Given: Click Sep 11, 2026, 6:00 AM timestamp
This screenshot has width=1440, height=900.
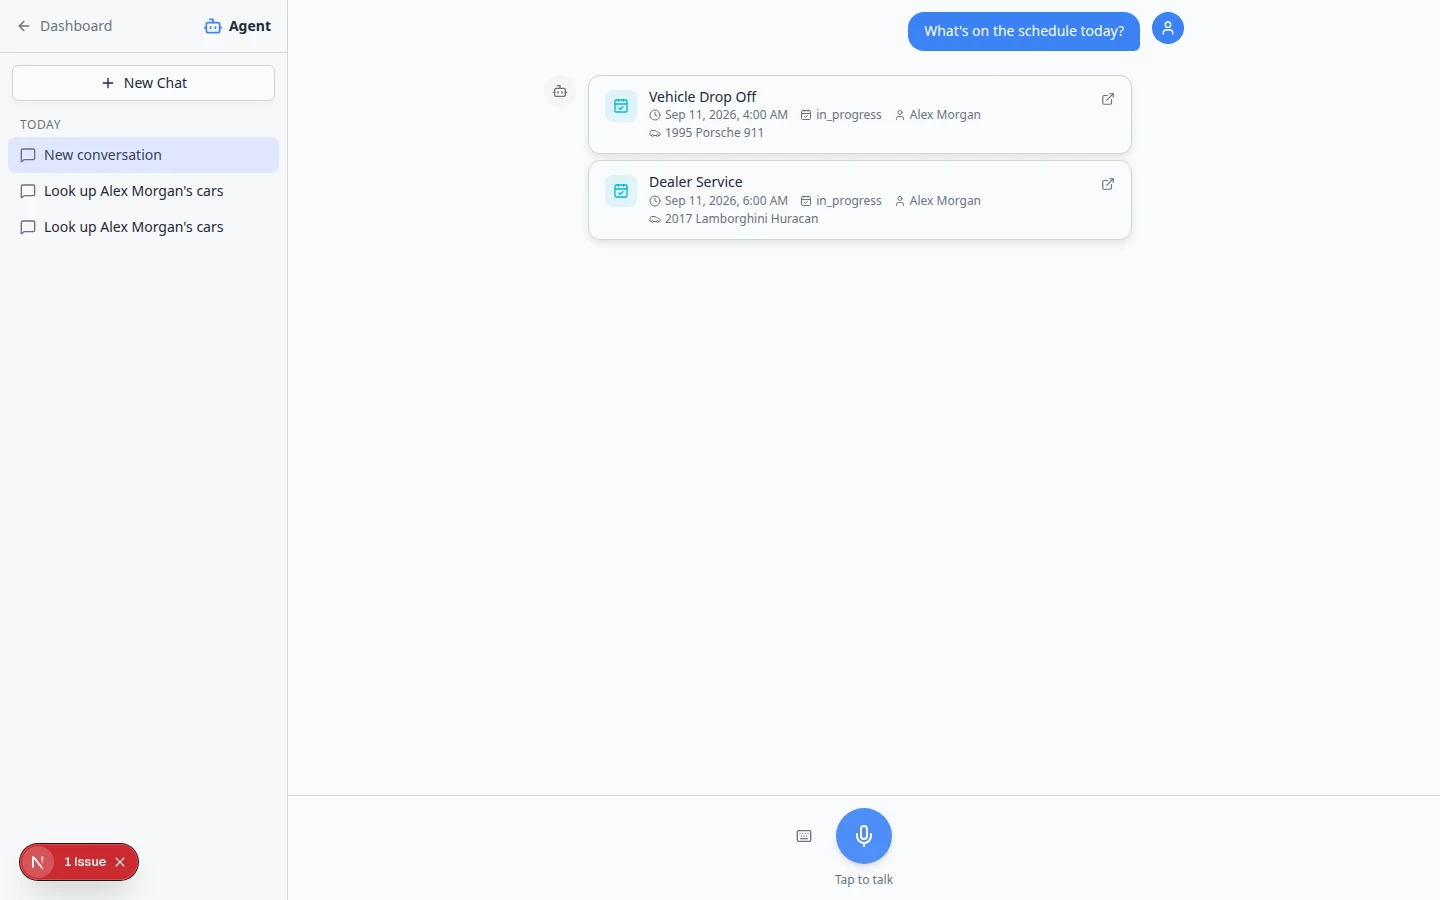Looking at the screenshot, I should (x=726, y=201).
